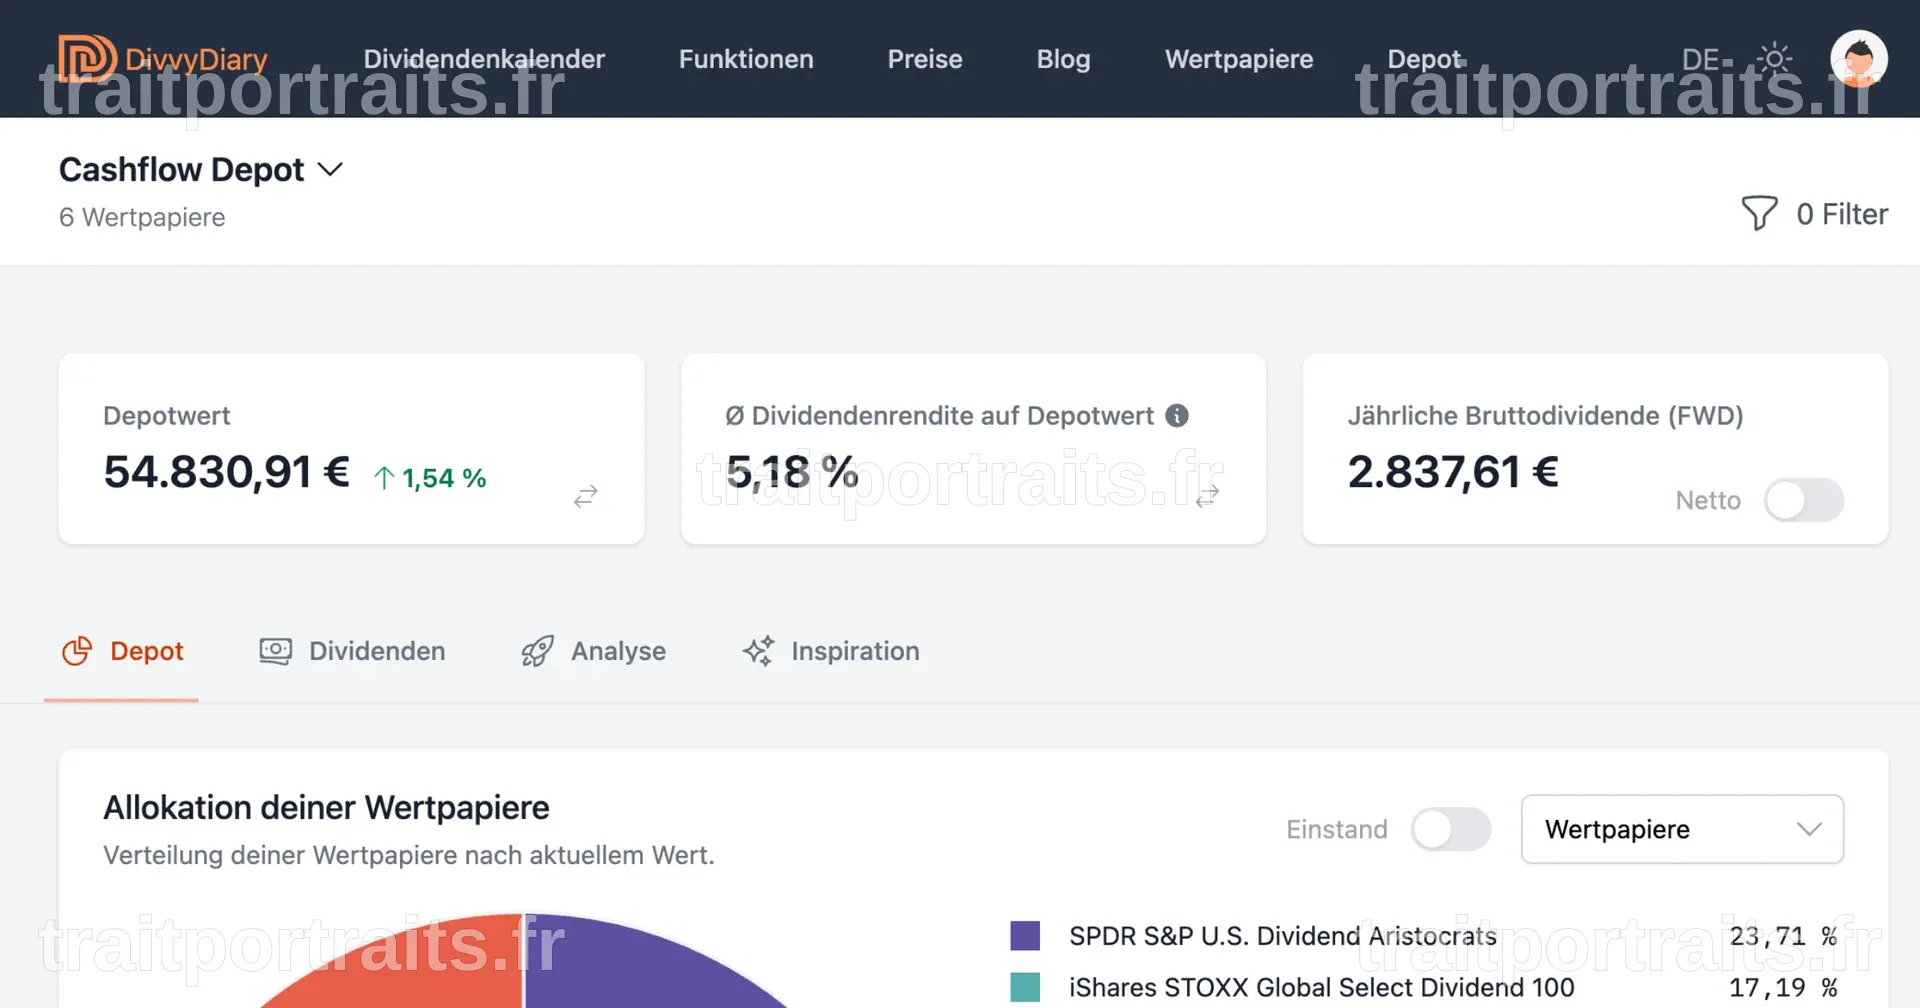Click the banknote icon beside Dividenden
Image resolution: width=1920 pixels, height=1008 pixels.
click(x=276, y=651)
